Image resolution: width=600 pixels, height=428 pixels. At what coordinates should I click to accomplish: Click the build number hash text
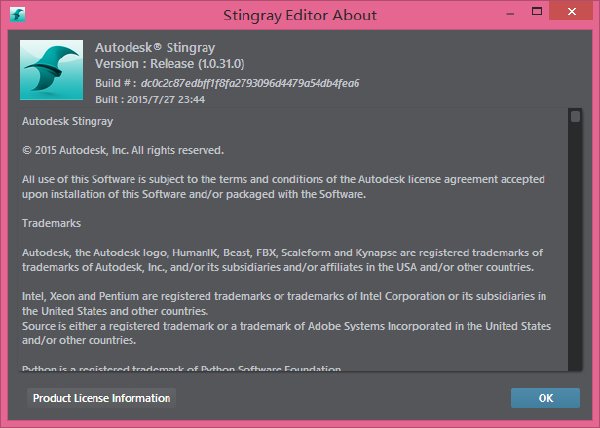tap(250, 83)
